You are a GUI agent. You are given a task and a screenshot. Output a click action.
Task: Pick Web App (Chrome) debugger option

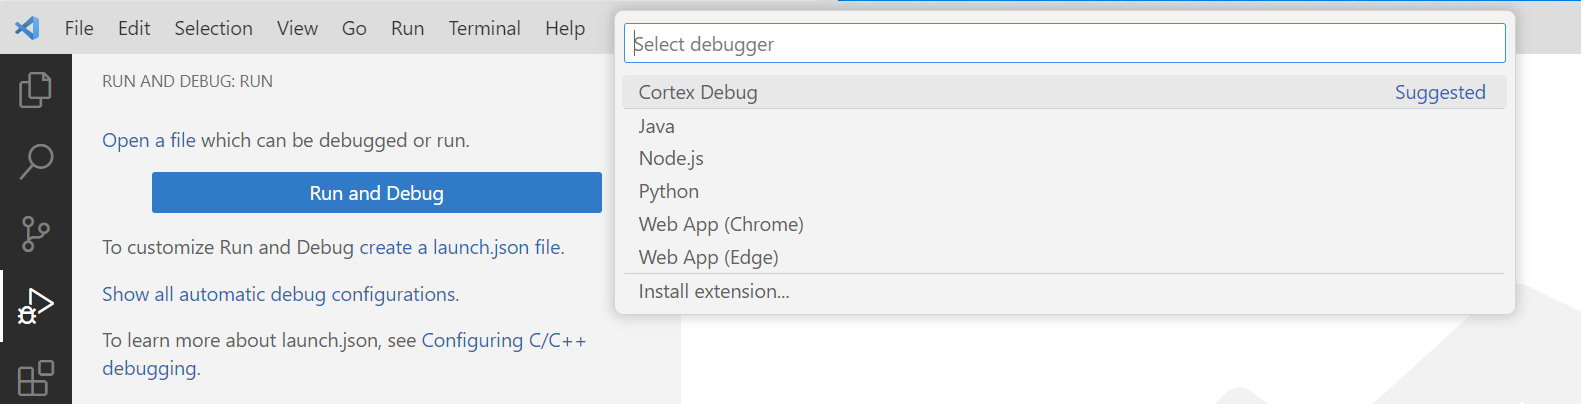(x=721, y=224)
